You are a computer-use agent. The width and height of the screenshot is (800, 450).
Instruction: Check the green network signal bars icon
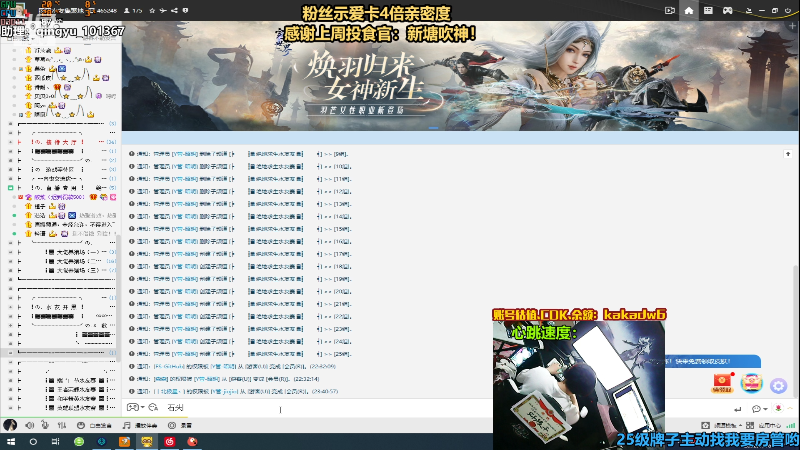tap(791, 425)
